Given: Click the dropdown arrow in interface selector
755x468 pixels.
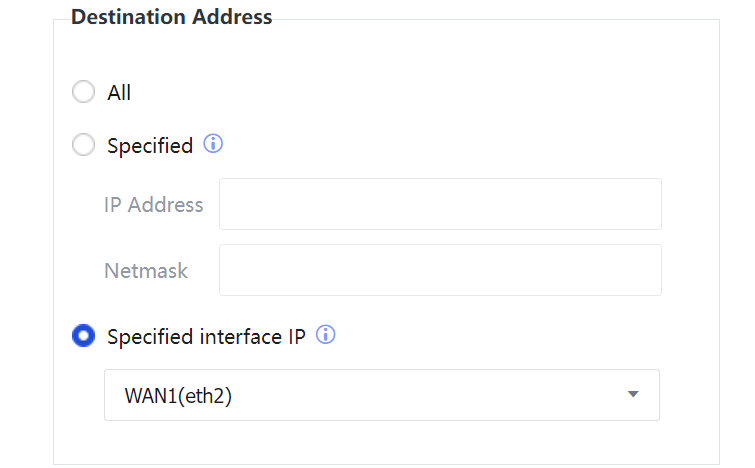Looking at the screenshot, I should point(632,395).
